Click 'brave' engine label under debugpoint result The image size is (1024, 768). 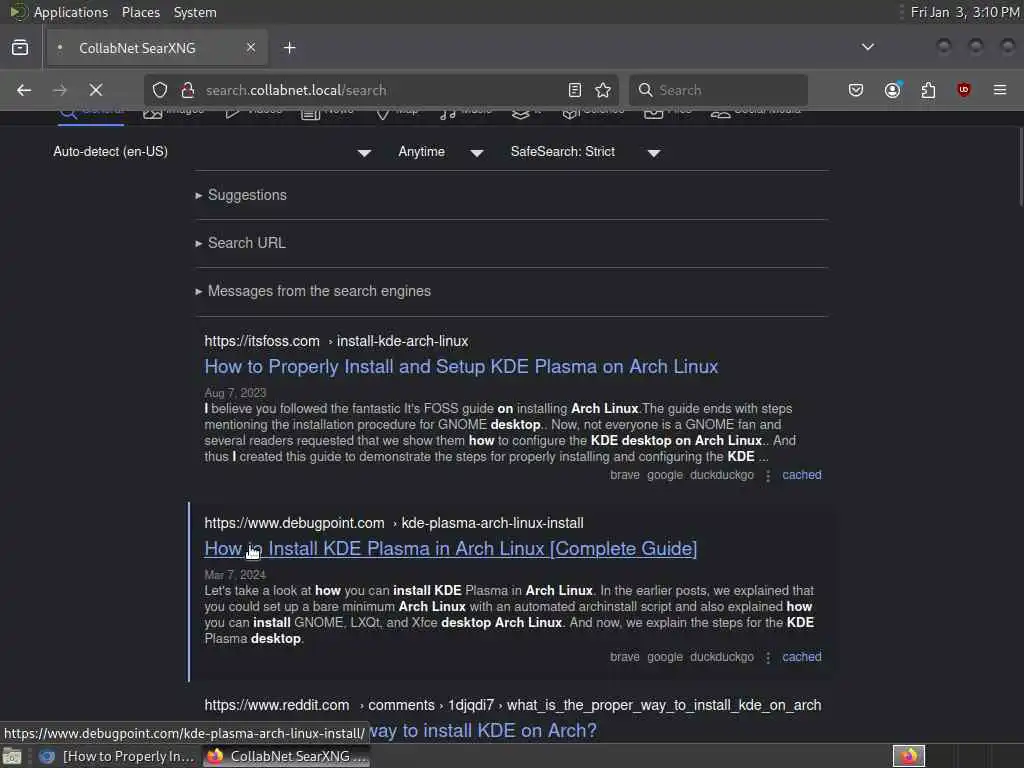[x=625, y=657]
